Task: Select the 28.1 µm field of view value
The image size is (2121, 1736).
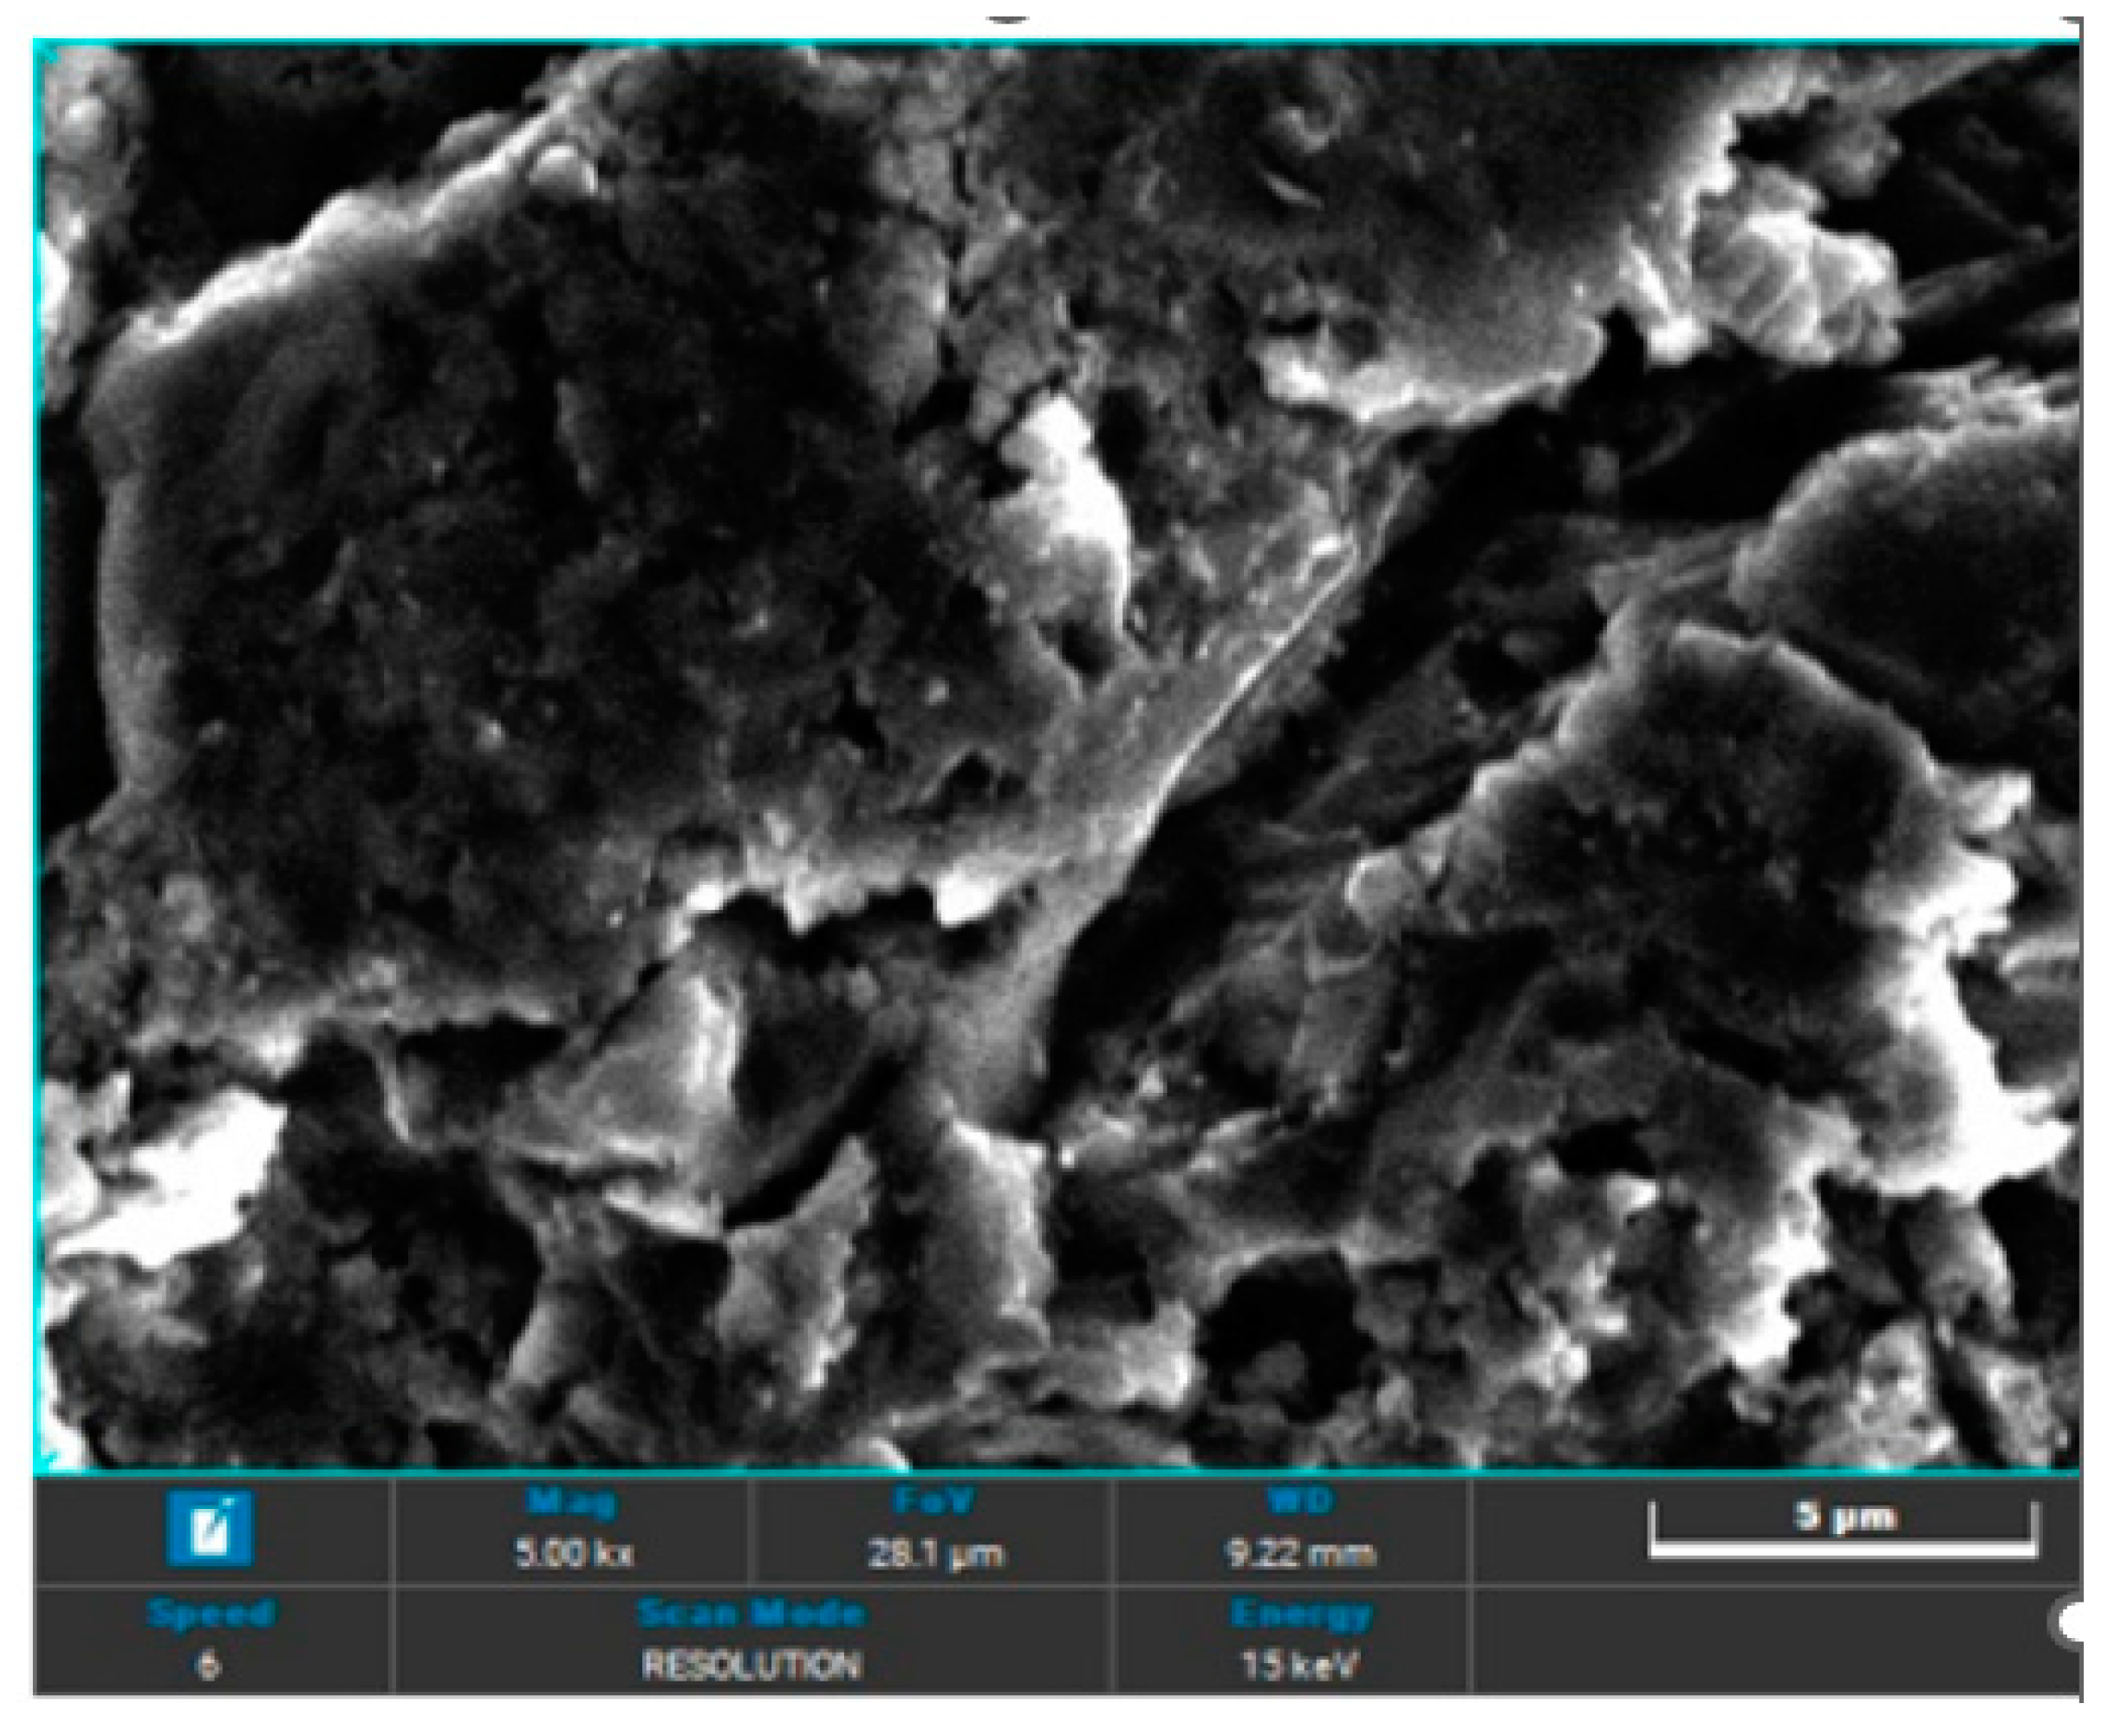Action: (x=934, y=1555)
